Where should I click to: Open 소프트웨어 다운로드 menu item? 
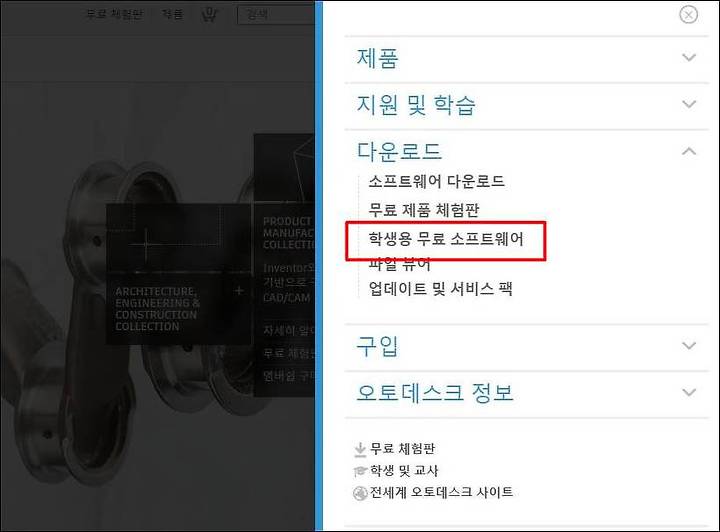tap(436, 181)
